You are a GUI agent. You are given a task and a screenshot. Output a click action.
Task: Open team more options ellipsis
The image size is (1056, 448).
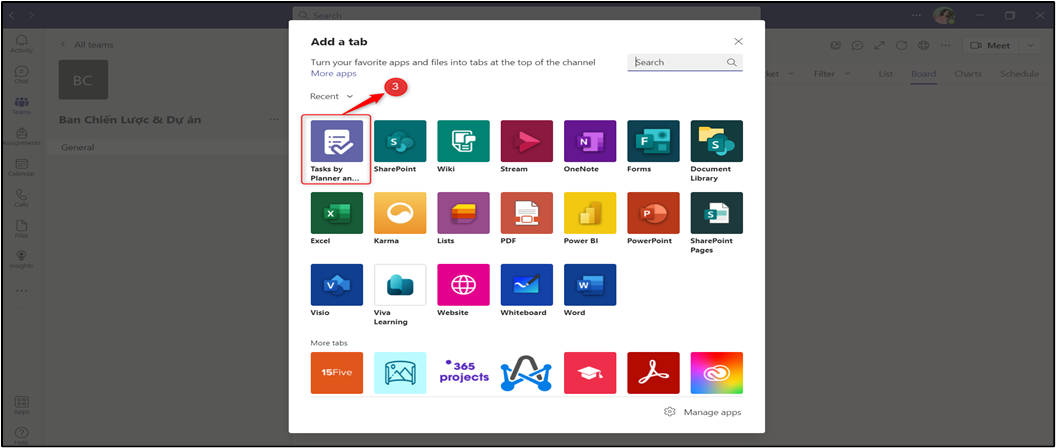coord(273,119)
